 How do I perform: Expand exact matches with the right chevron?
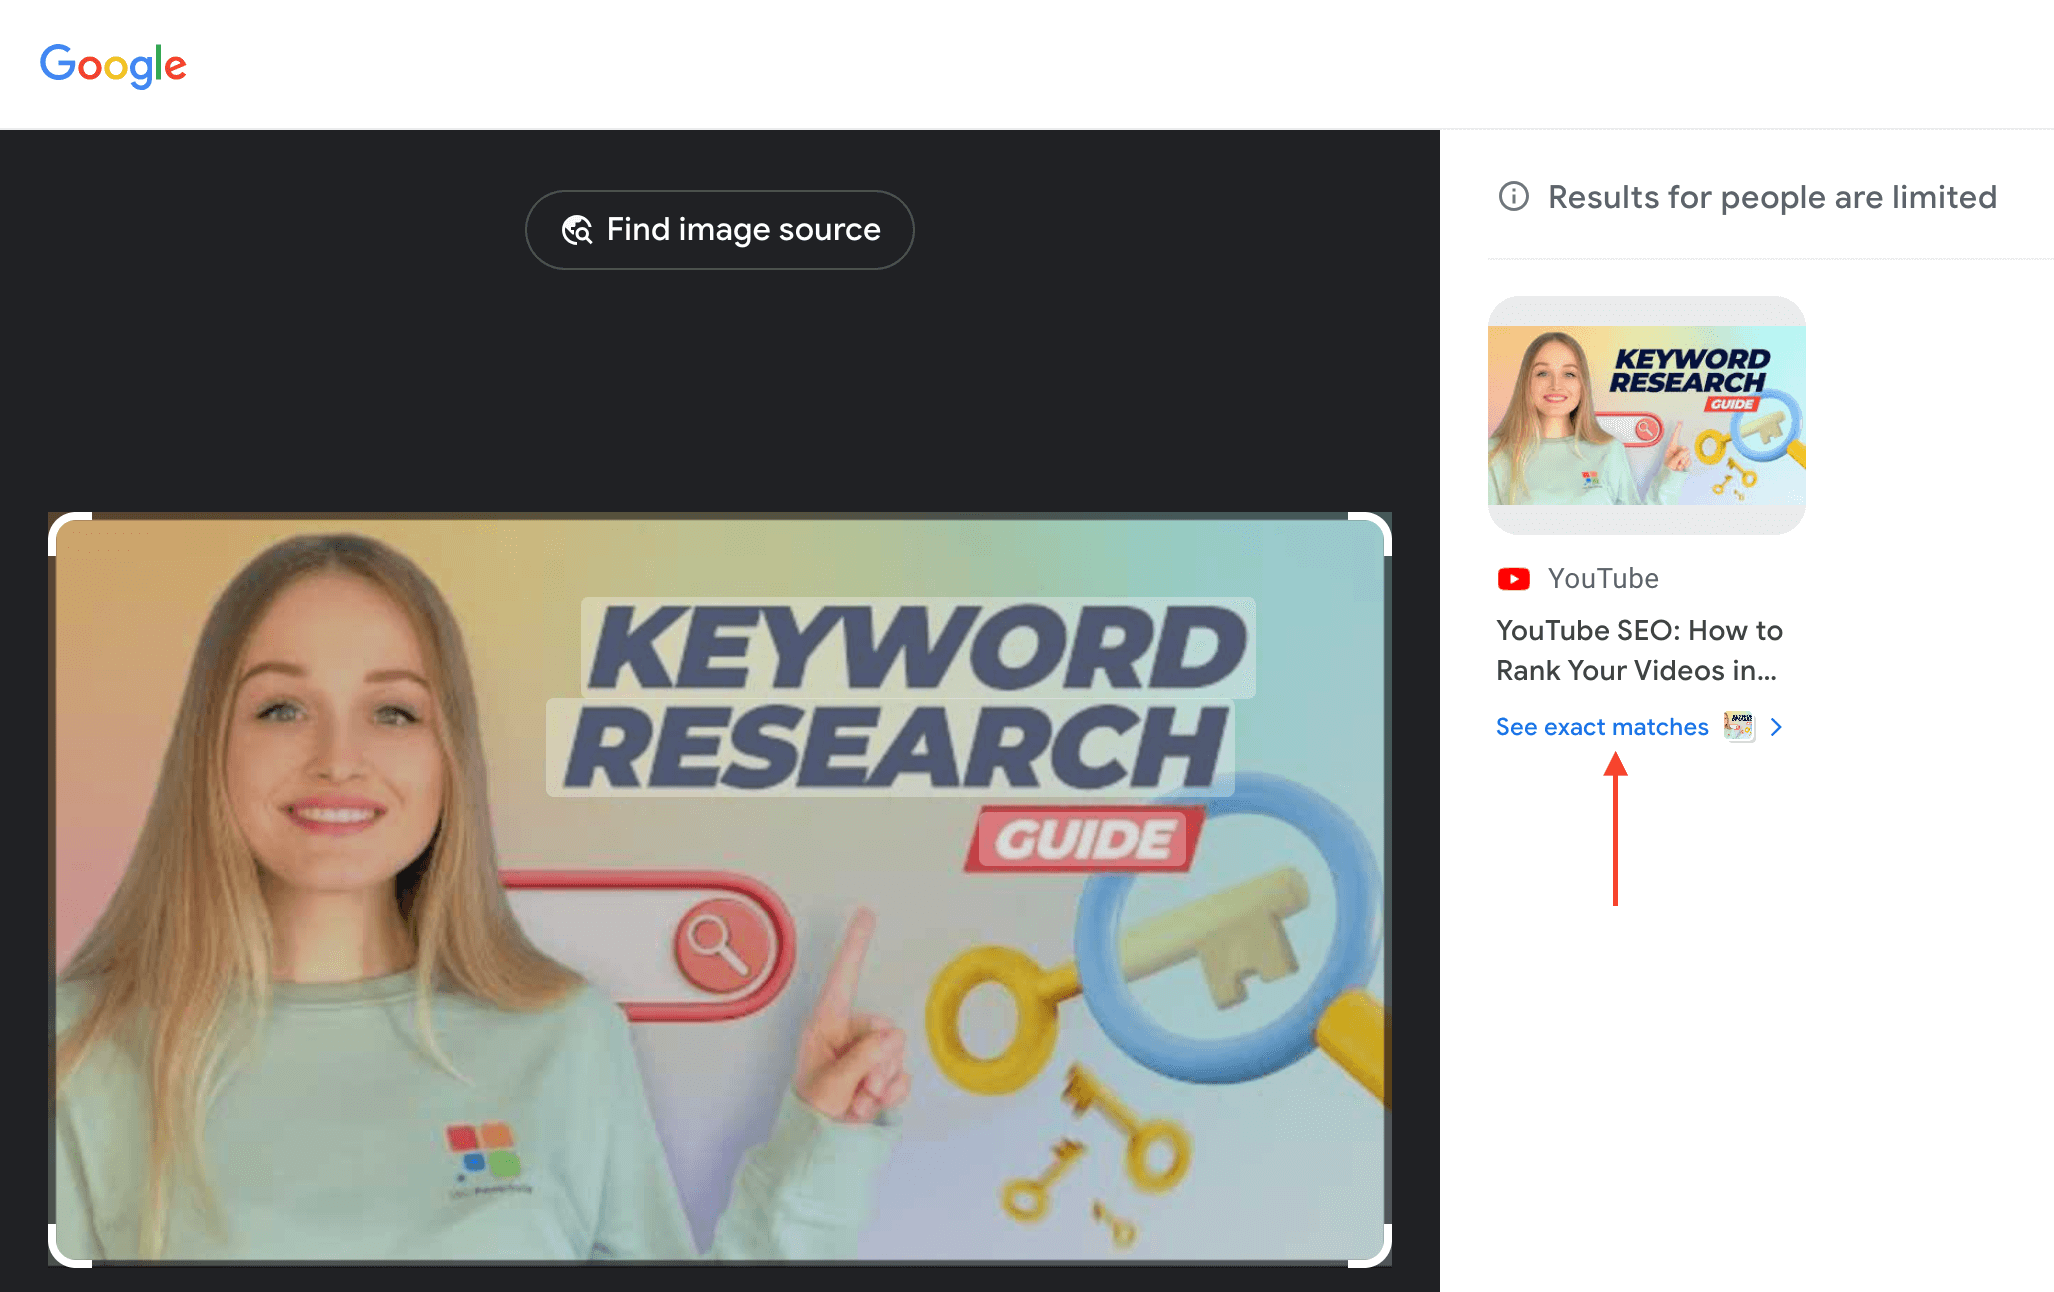[x=1776, y=727]
